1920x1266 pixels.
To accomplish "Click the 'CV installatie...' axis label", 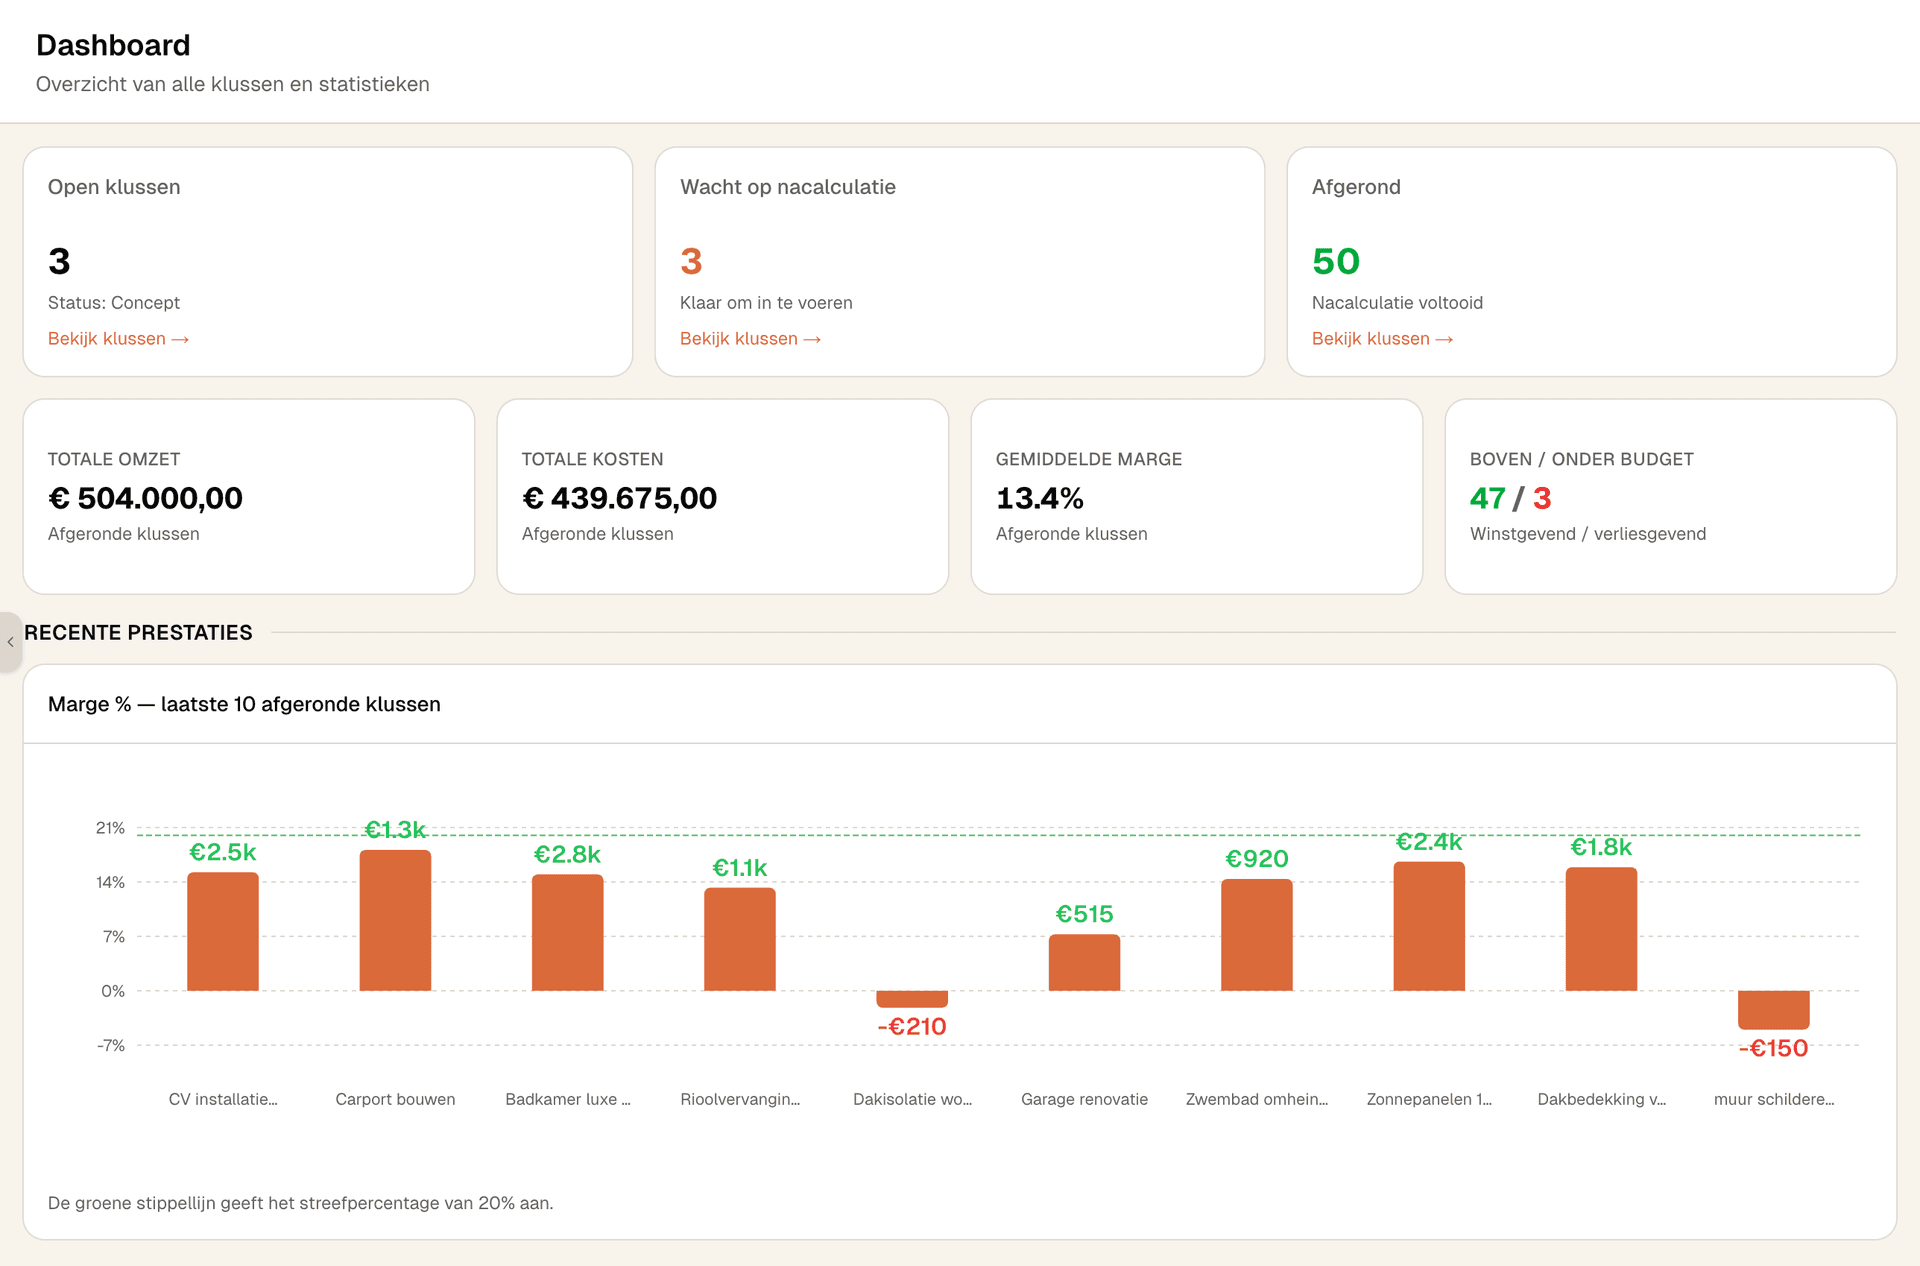I will coord(223,1099).
